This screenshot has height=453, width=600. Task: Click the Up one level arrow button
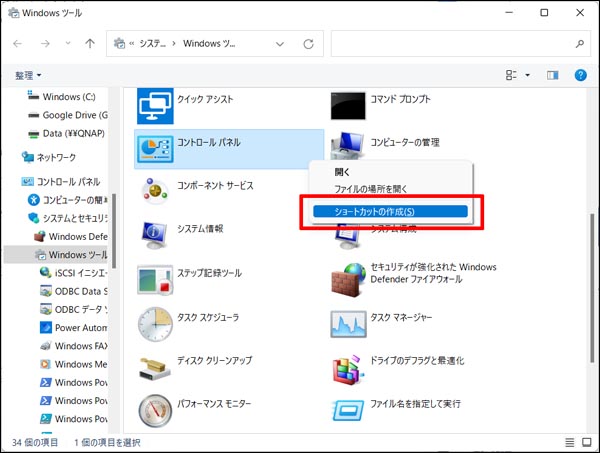click(x=90, y=44)
